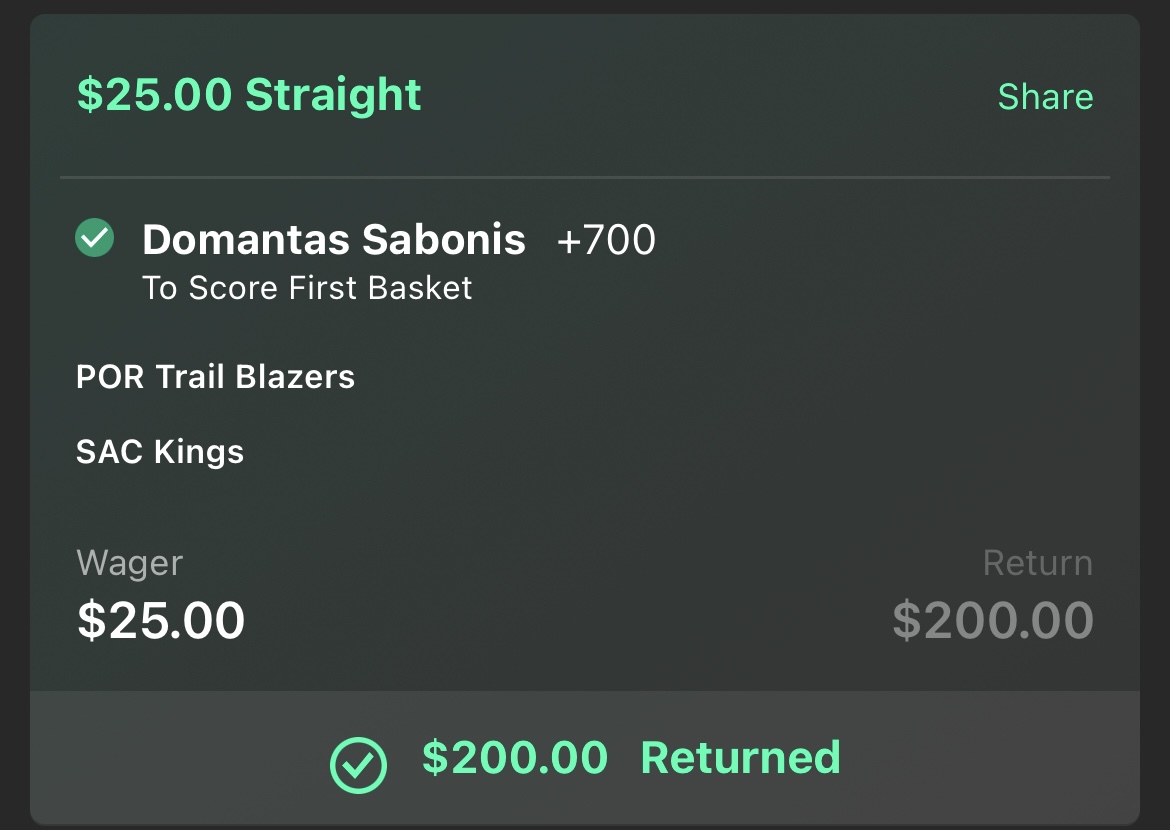The height and width of the screenshot is (830, 1170).
Task: Click the word Blazers in POR Trail Blazers
Action: point(295,377)
